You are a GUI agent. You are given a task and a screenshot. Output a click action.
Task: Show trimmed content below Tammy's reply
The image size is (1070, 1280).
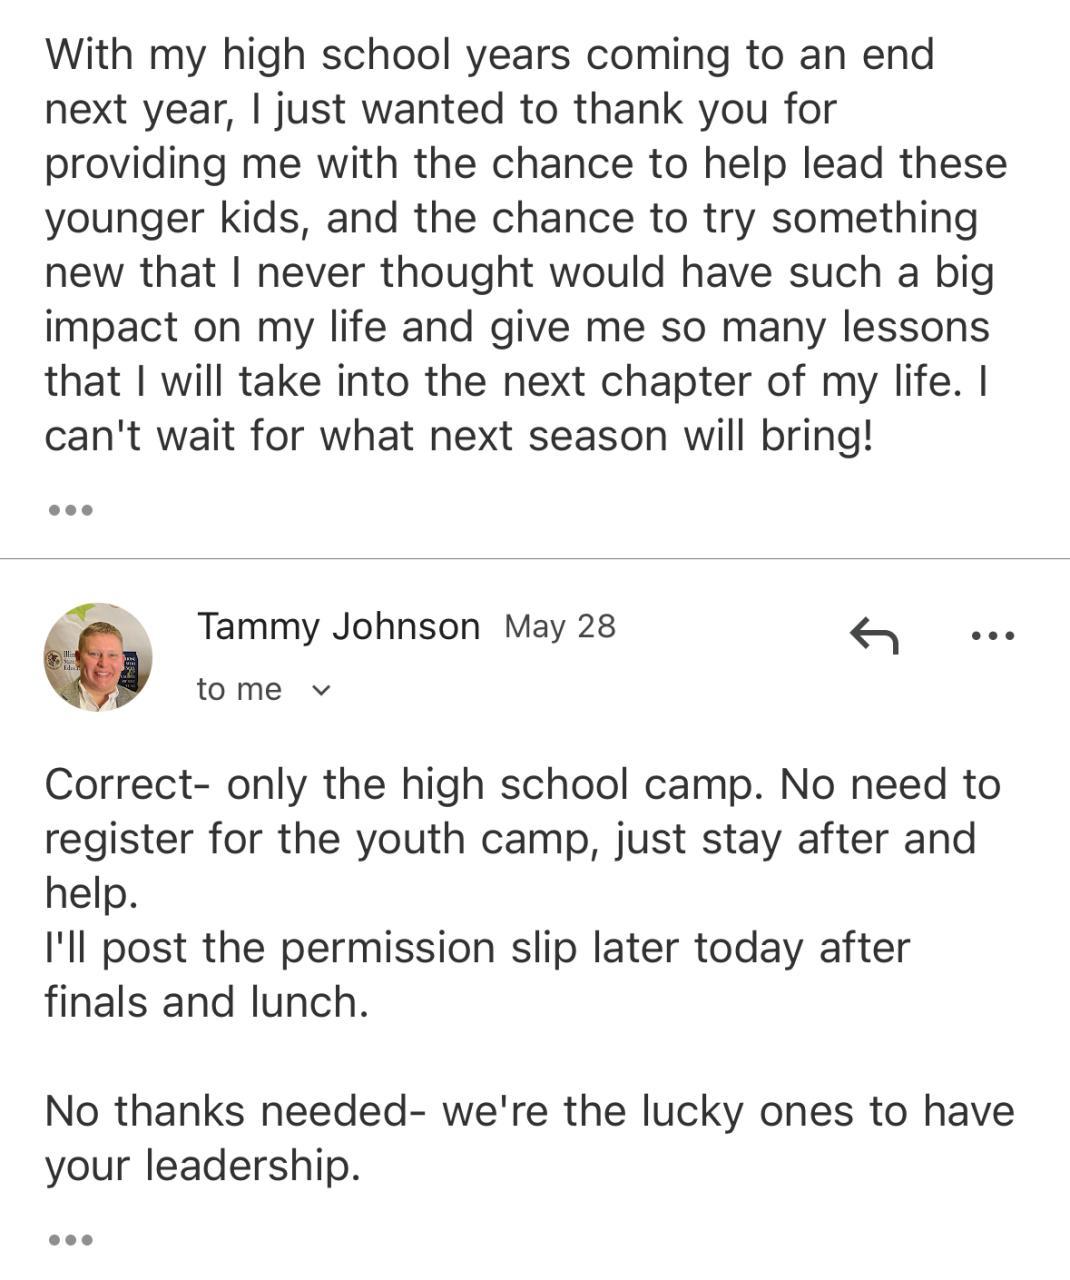pos(70,1240)
